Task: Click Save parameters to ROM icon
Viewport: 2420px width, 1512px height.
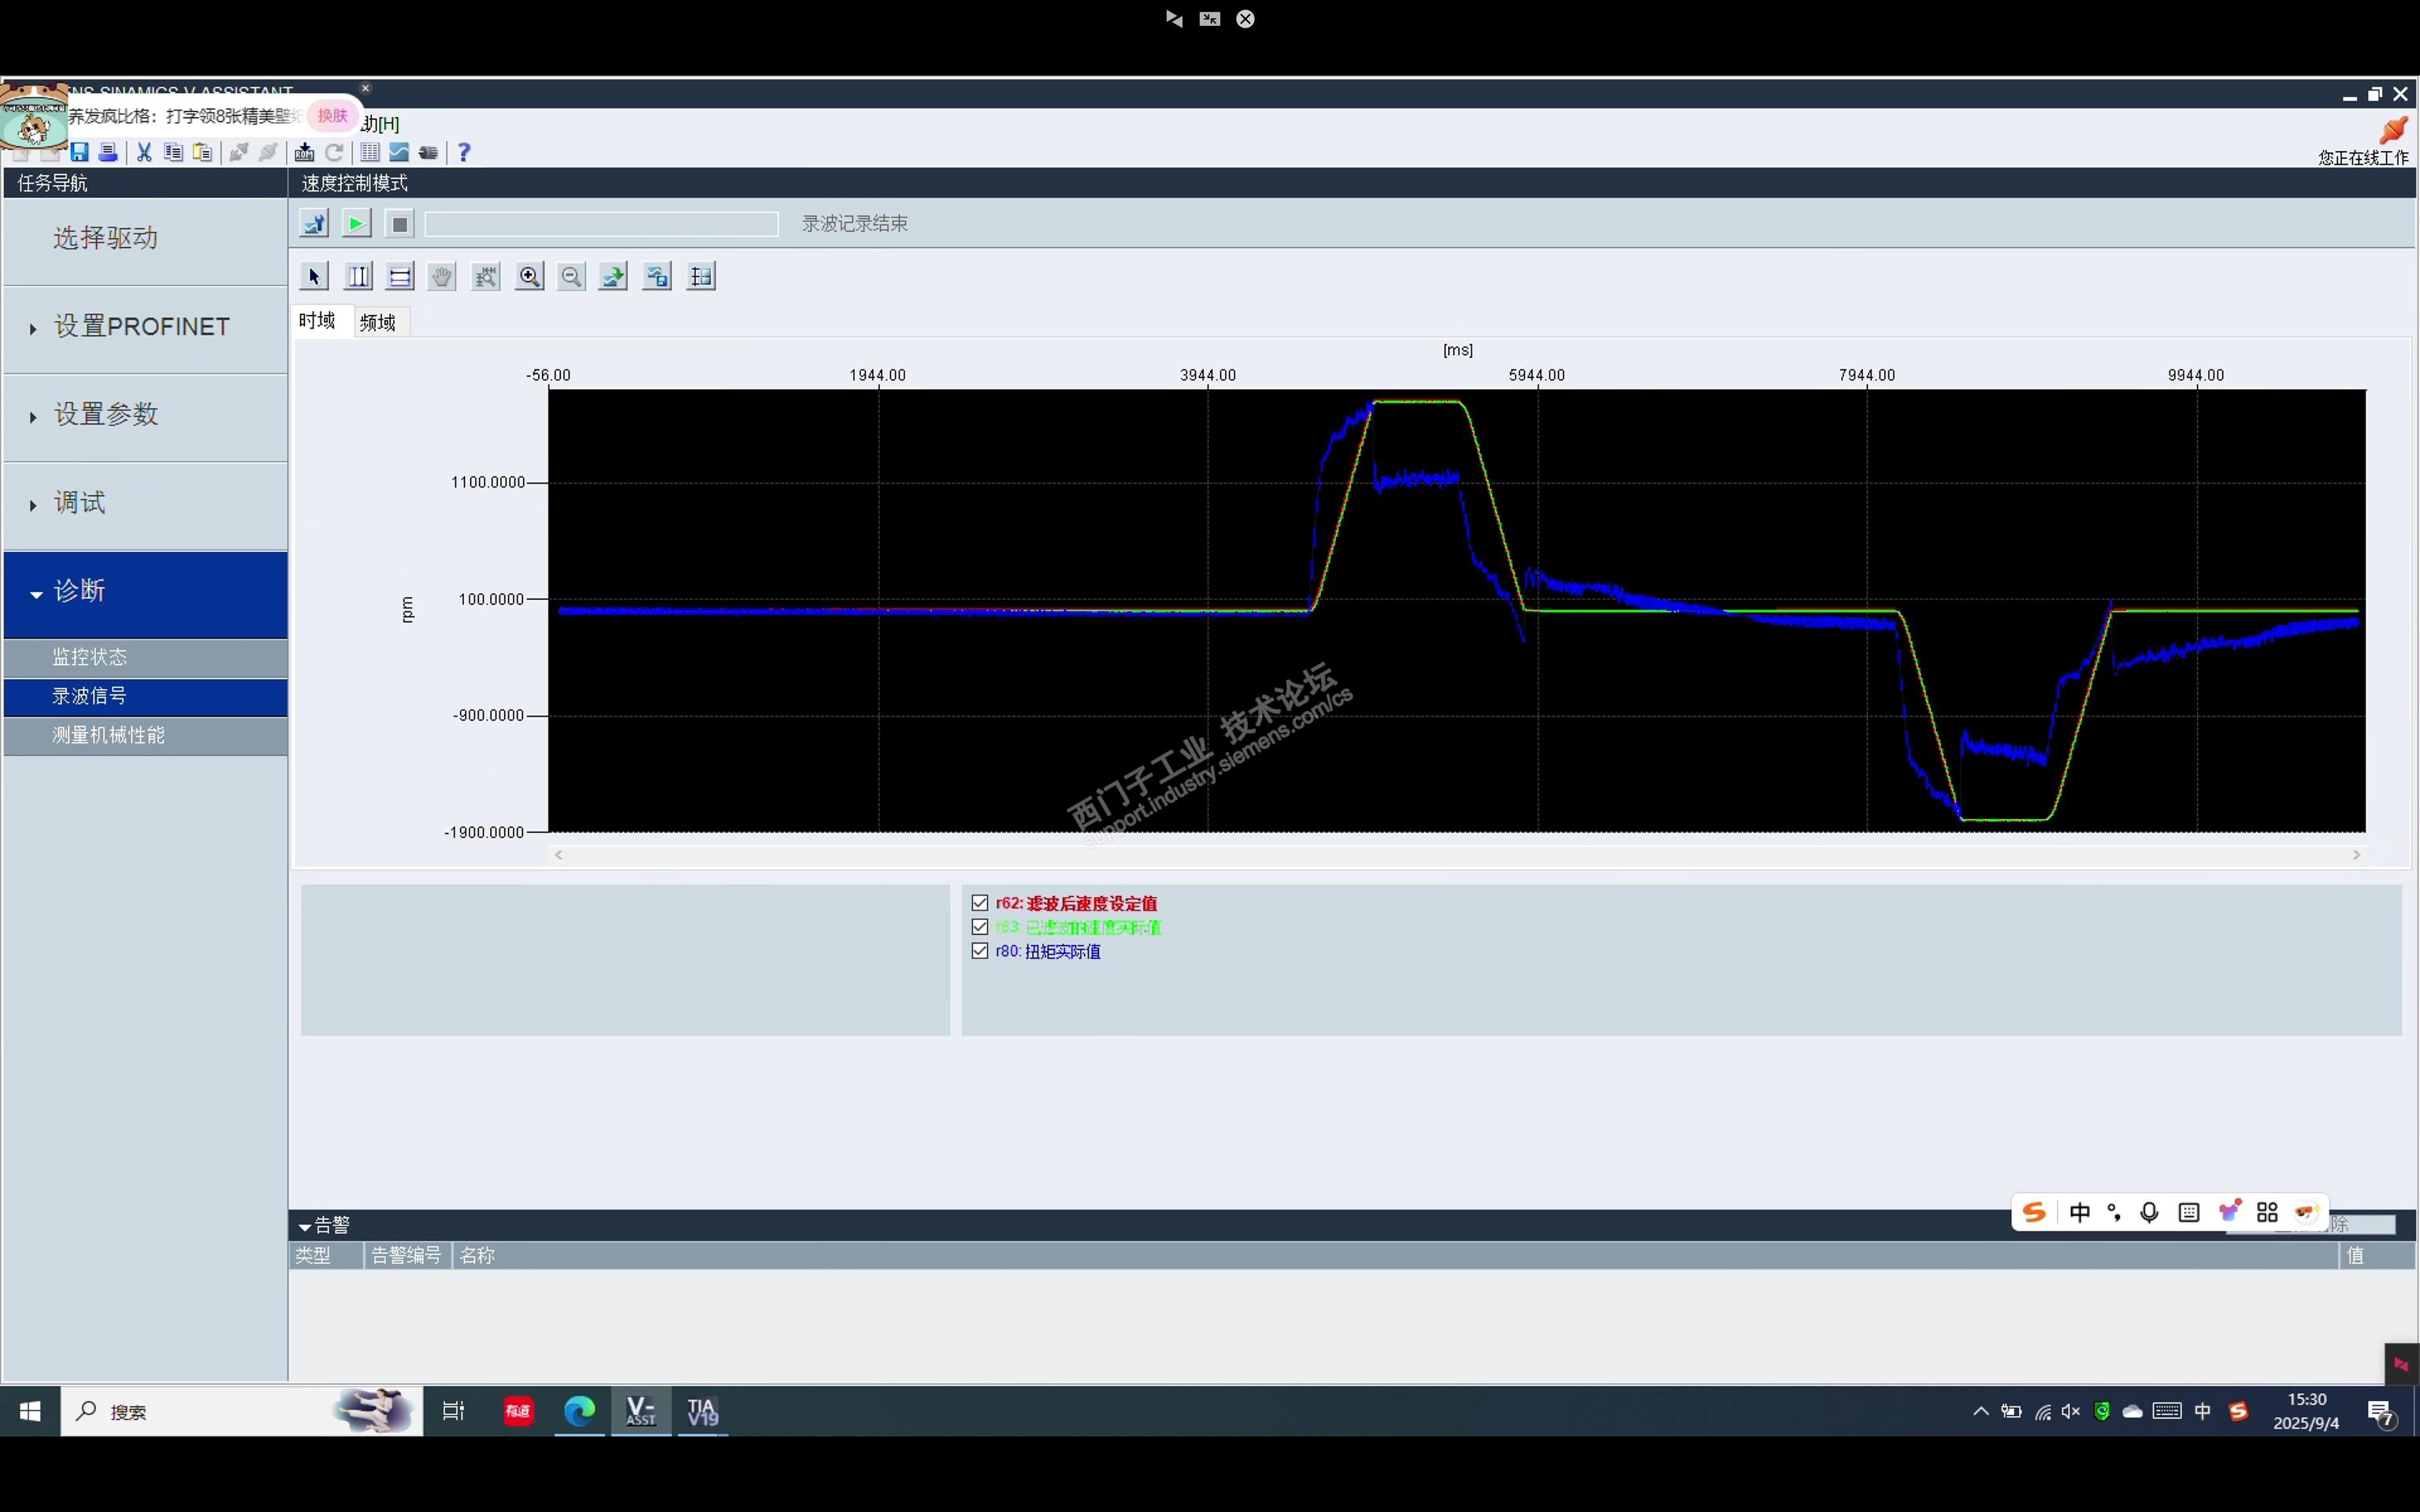Action: pyautogui.click(x=305, y=152)
